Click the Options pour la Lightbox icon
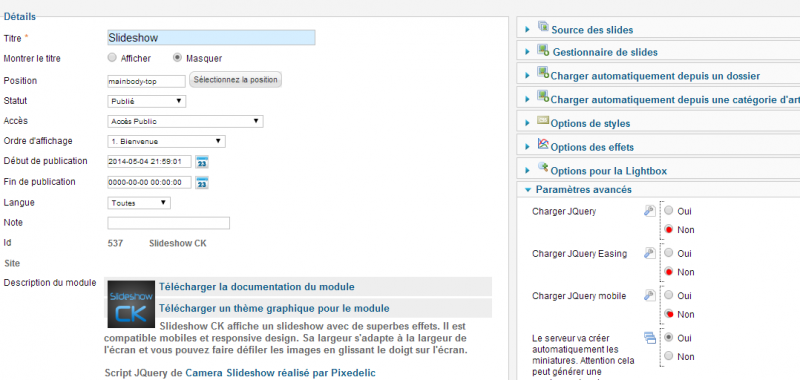Screen dimensions: 800x380 pyautogui.click(x=543, y=167)
